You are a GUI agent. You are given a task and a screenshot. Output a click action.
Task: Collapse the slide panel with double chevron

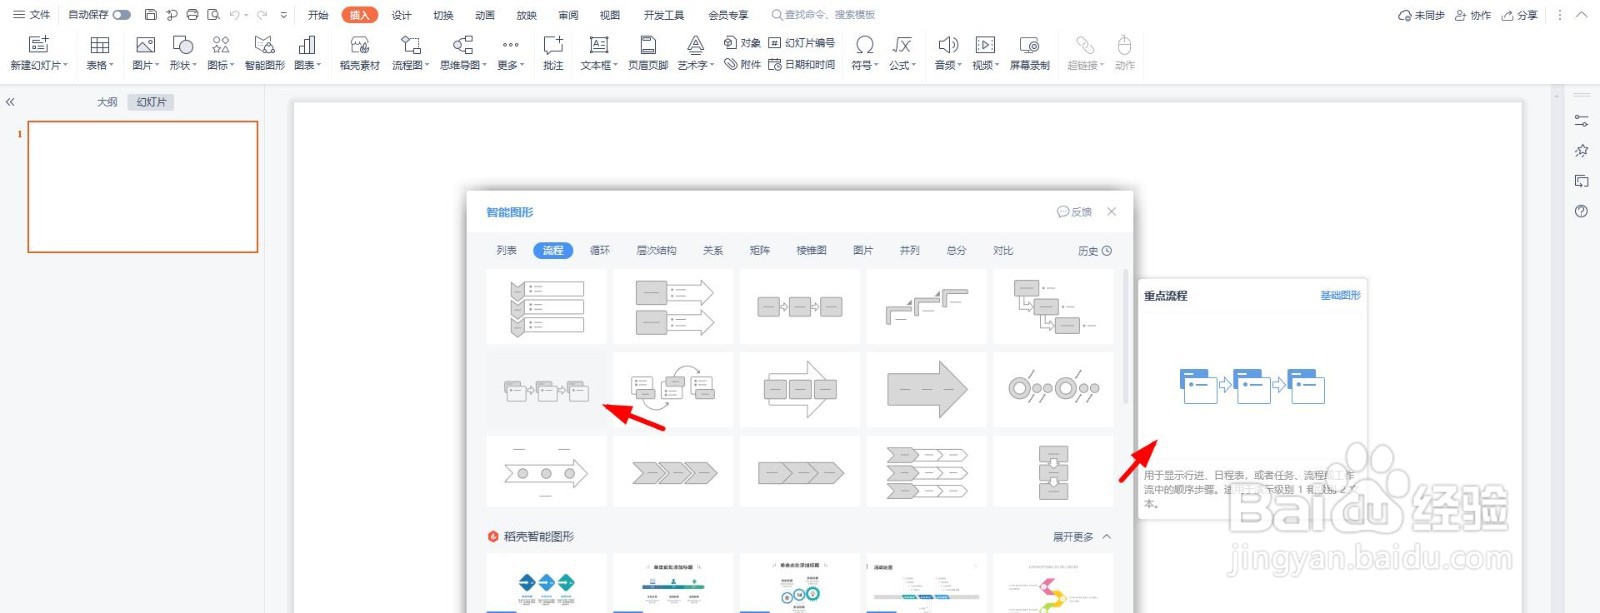point(10,102)
